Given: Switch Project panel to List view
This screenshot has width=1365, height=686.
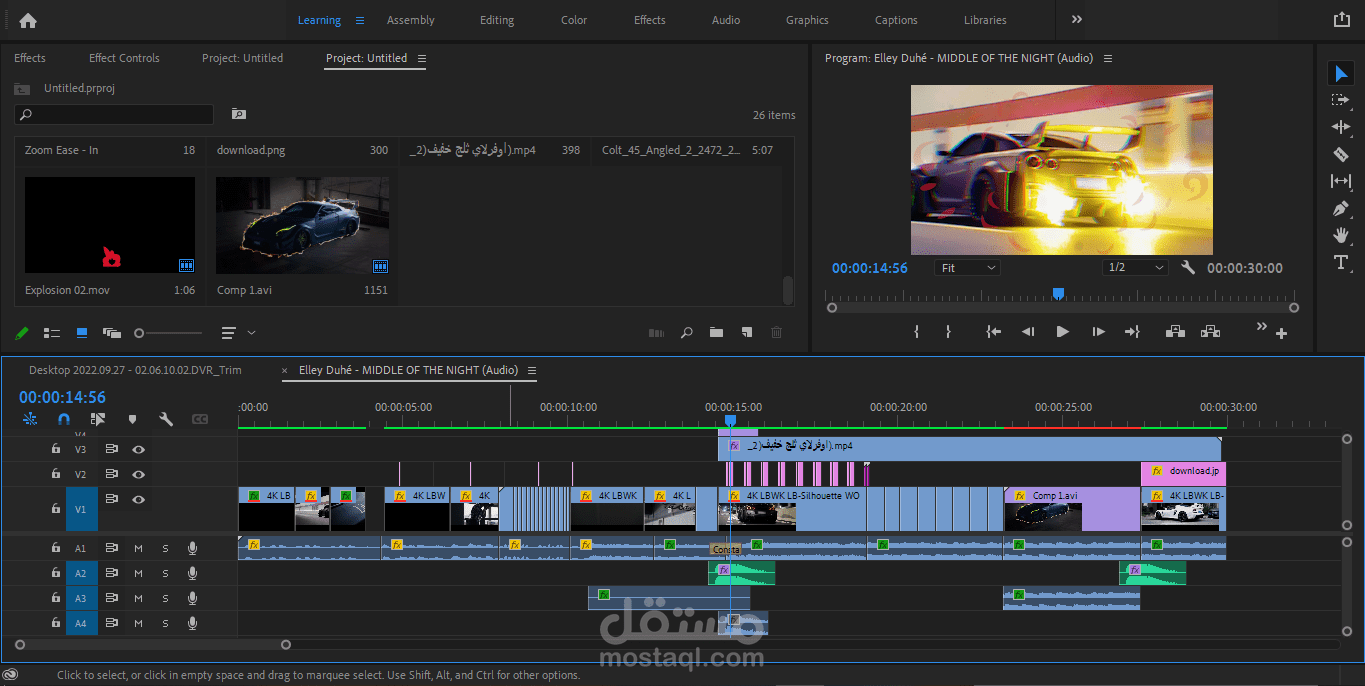Looking at the screenshot, I should tap(52, 333).
